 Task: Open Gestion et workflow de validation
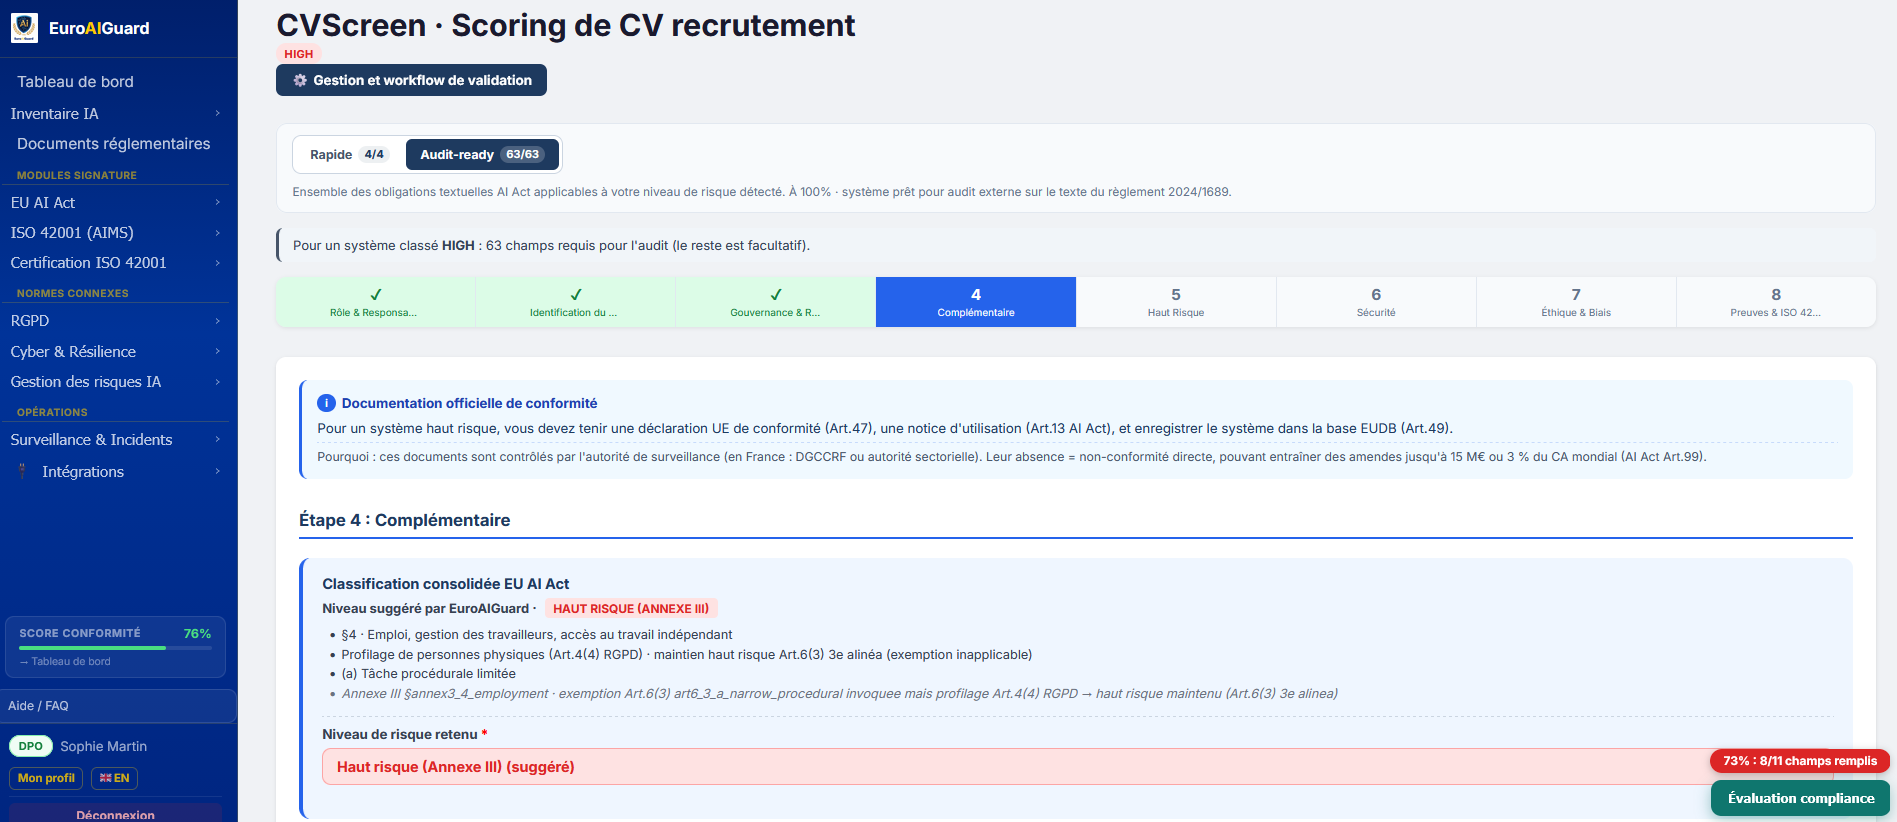tap(411, 80)
